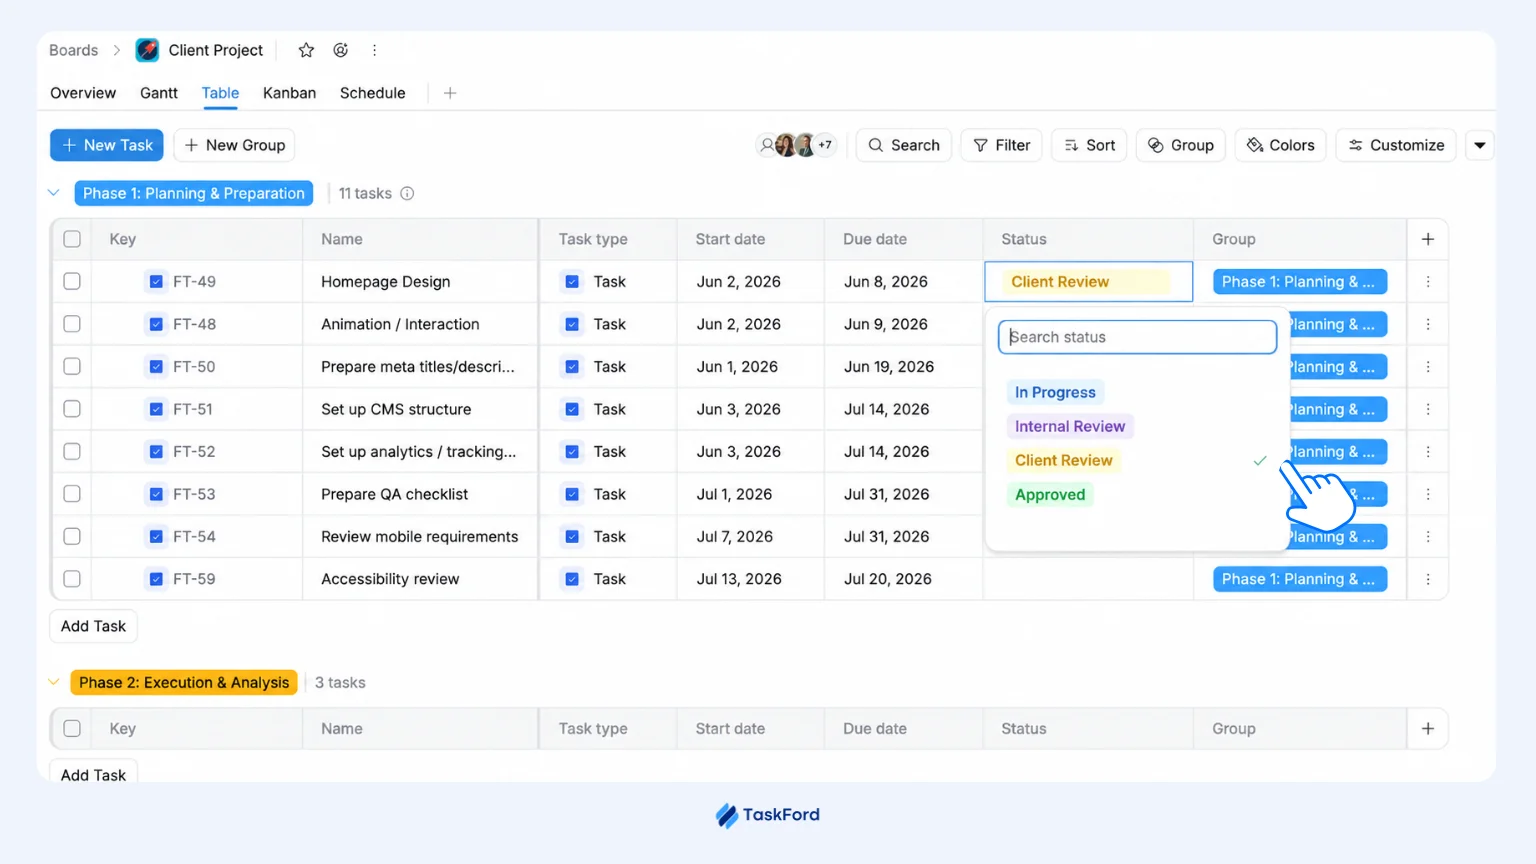Open row menu for FT-48 Animation / Interaction
The image size is (1536, 864).
tap(1428, 324)
